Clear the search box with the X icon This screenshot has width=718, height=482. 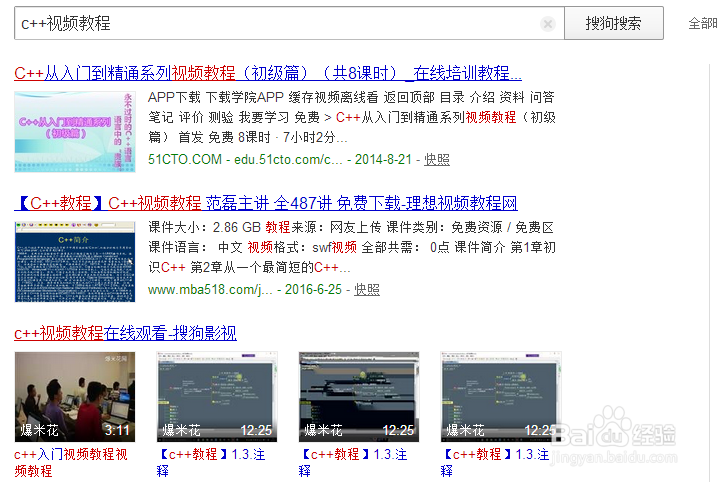[x=548, y=23]
